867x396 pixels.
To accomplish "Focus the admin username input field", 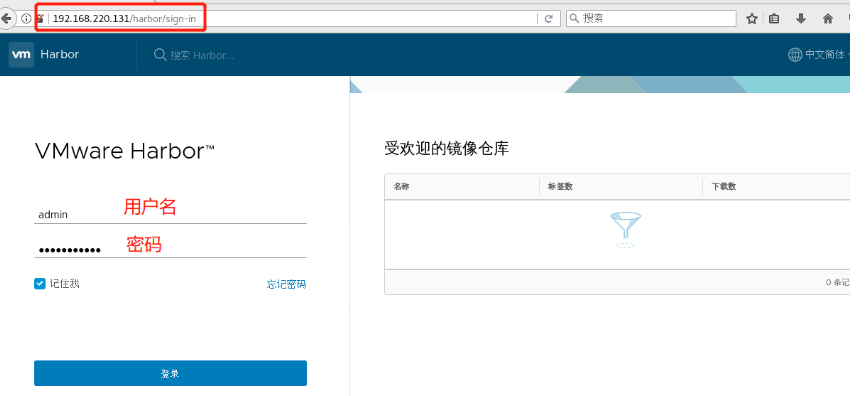I will coord(170,214).
